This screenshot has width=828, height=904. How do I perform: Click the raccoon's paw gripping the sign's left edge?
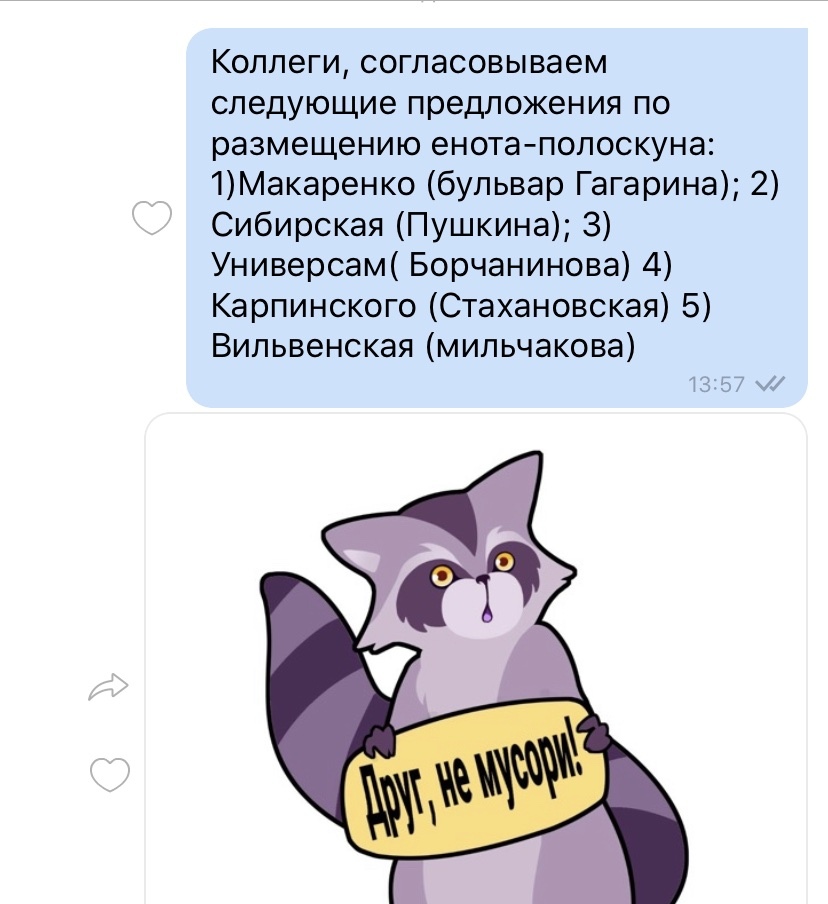click(379, 741)
